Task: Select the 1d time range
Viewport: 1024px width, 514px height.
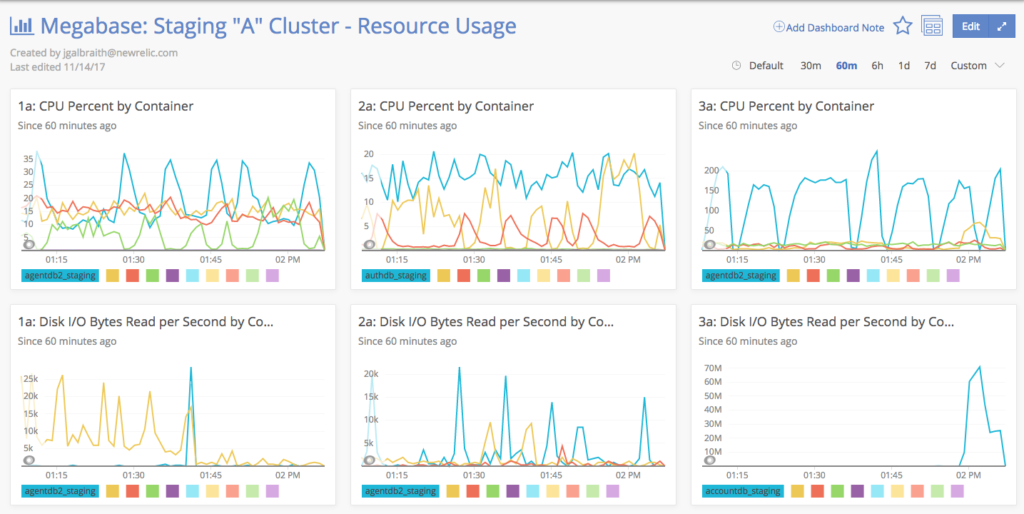Action: point(904,65)
